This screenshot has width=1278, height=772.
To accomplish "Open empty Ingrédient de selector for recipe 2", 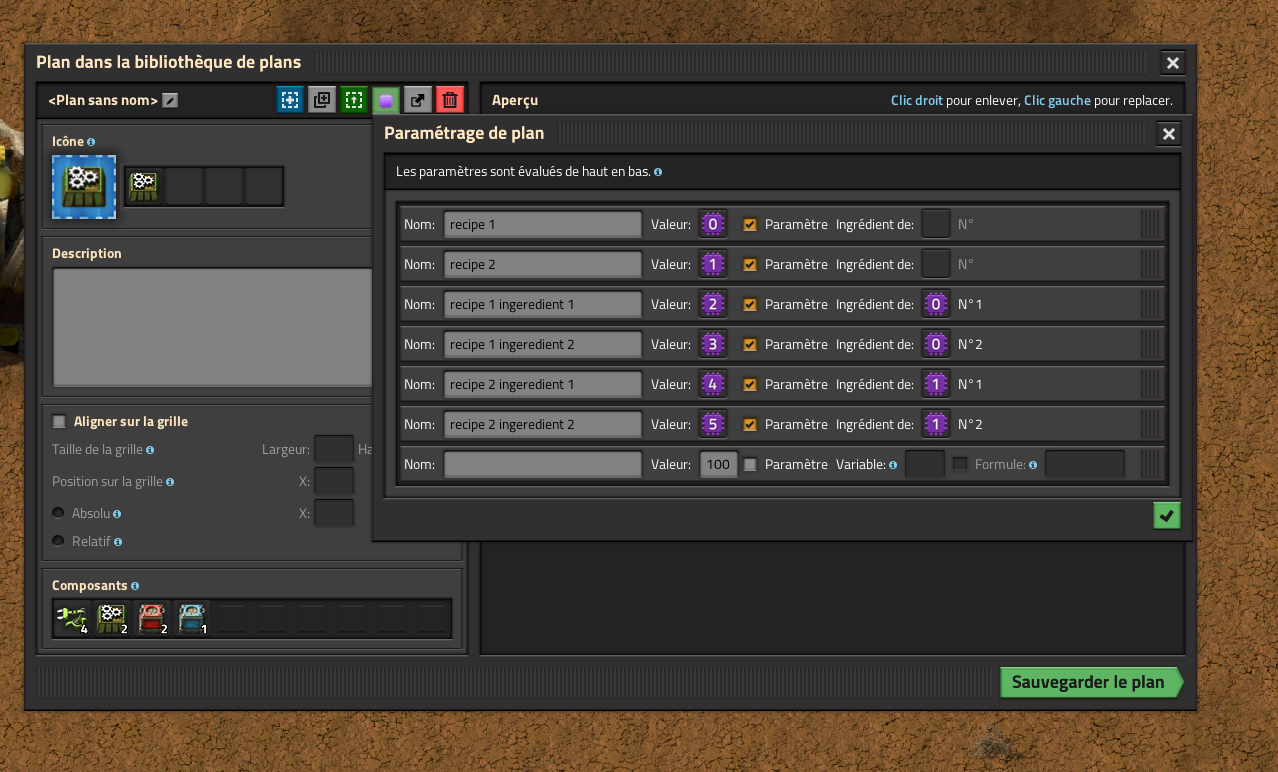I will (x=935, y=264).
